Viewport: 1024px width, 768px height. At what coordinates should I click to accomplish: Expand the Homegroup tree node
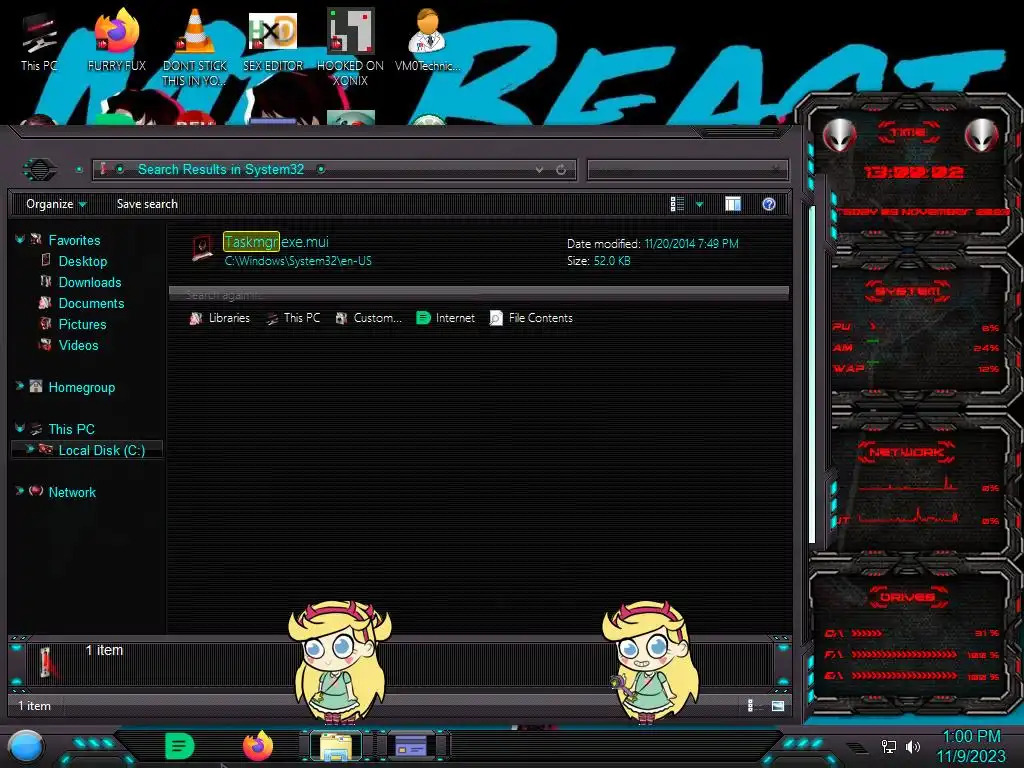click(20, 387)
